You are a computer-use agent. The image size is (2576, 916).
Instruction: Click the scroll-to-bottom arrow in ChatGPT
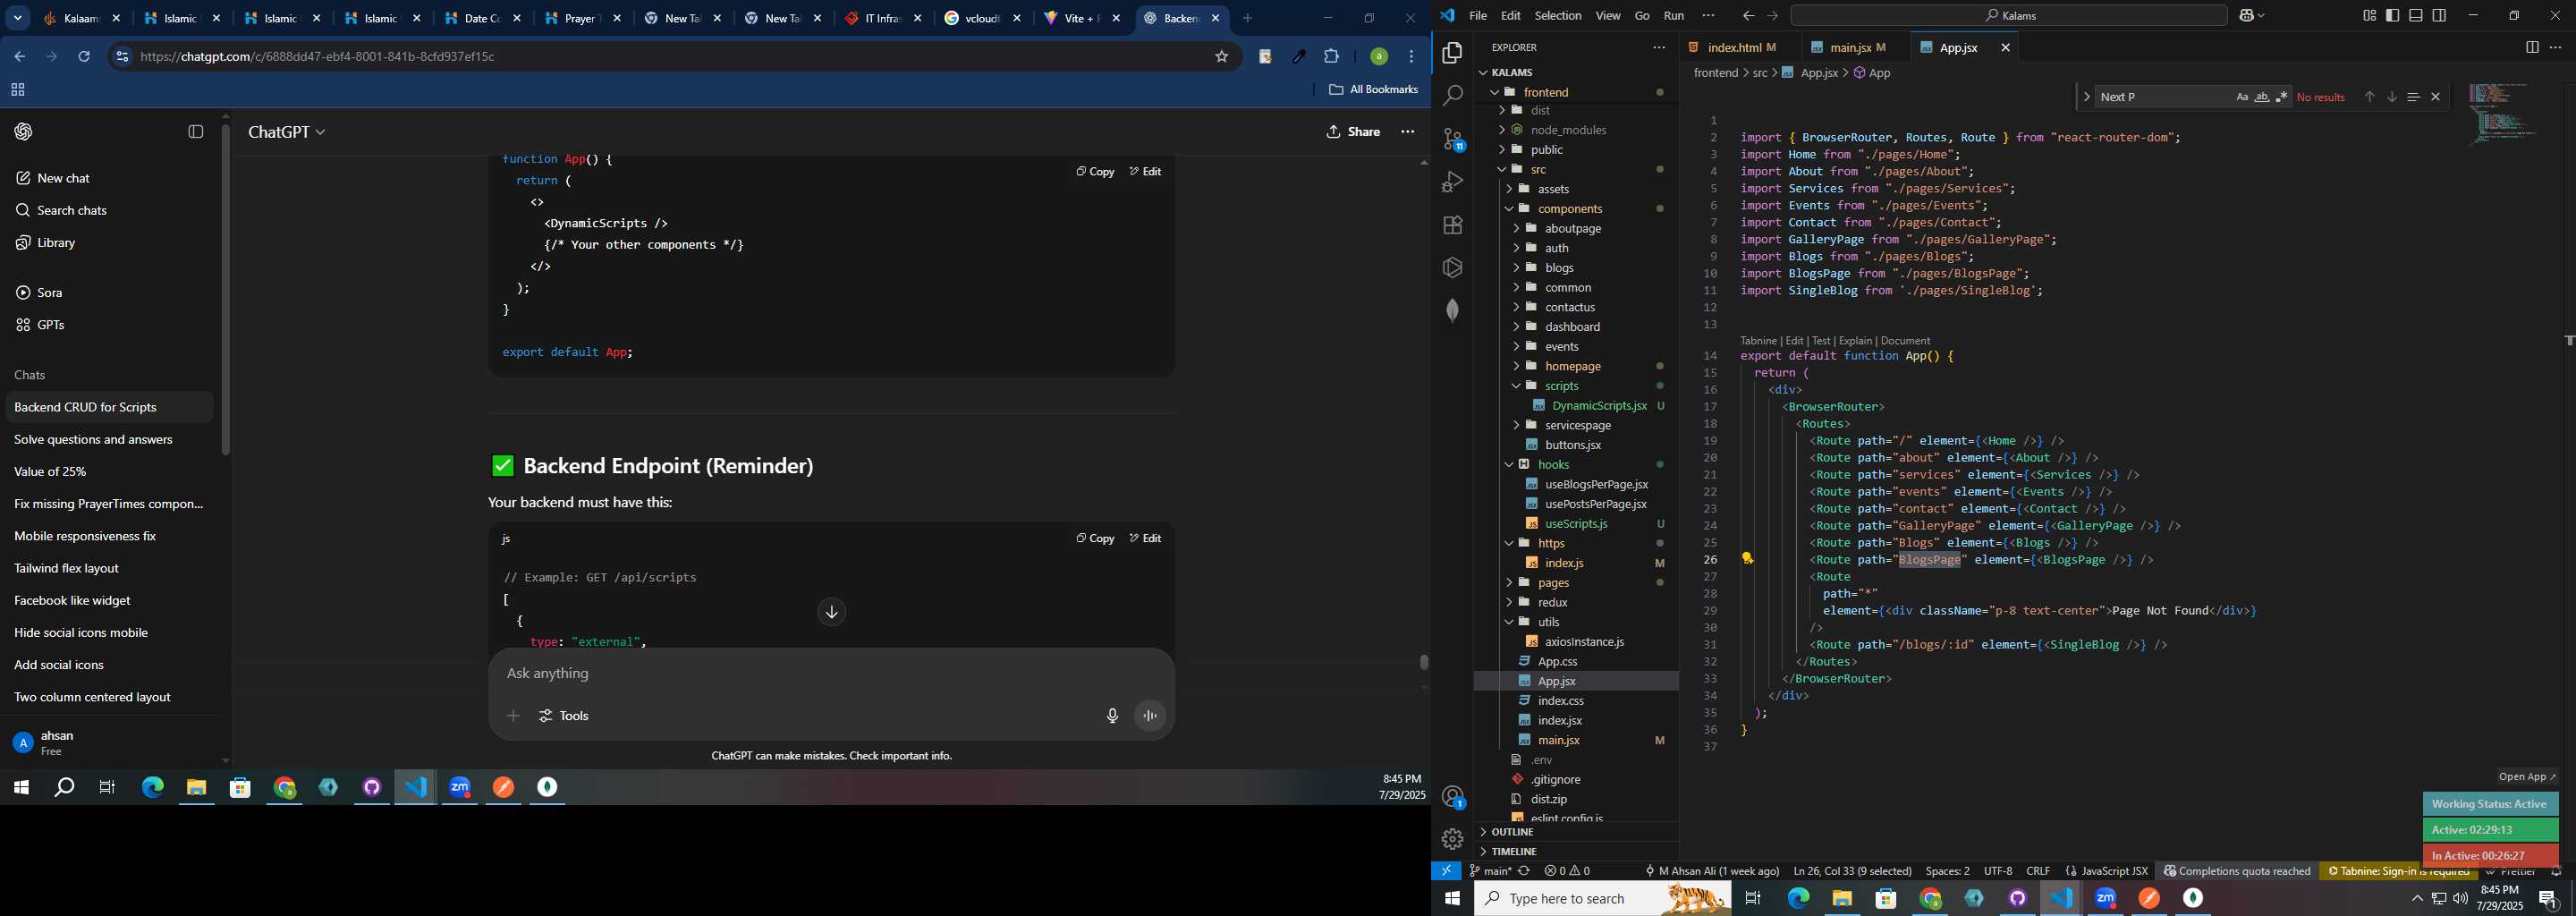click(831, 612)
